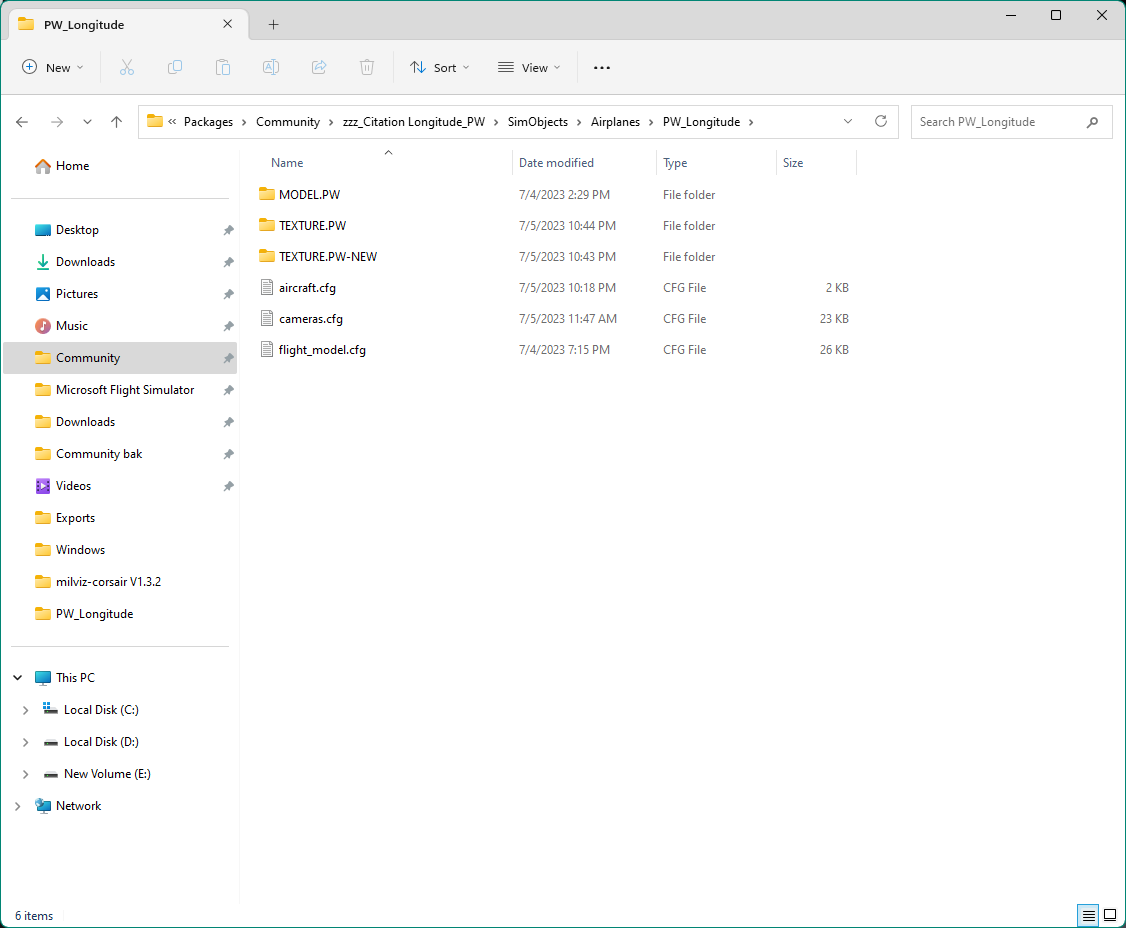
Task: Collapse the This PC tree node
Action: point(17,678)
